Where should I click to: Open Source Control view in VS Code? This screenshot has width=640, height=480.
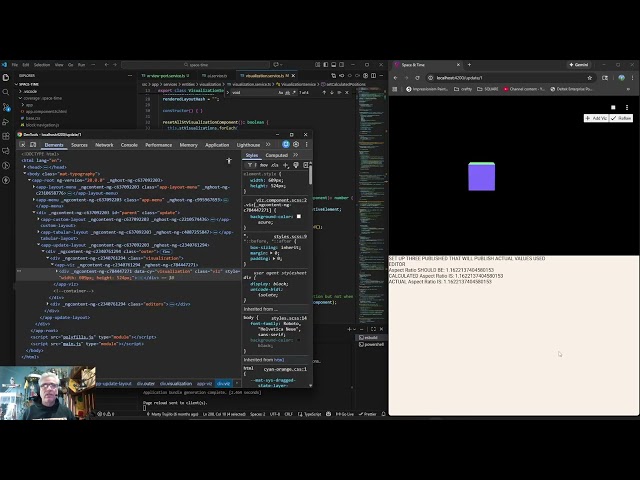coord(6,107)
